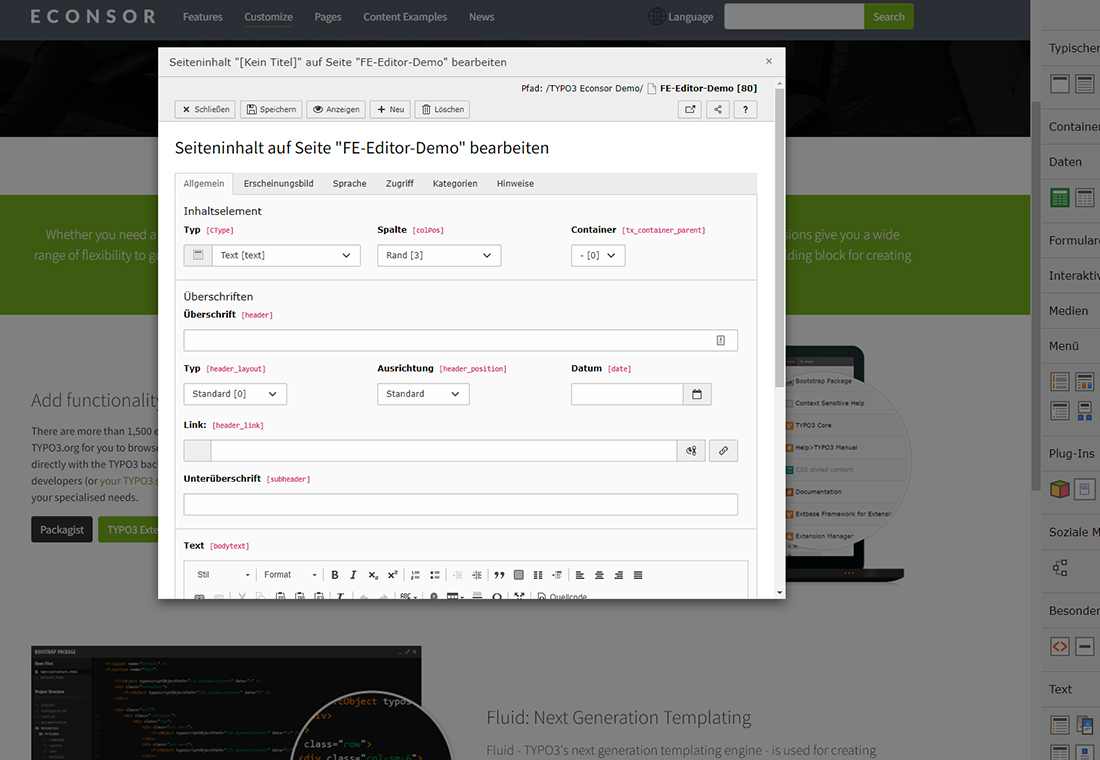This screenshot has height=760, width=1100.
Task: Switch to the Hinweise tab
Action: 515,184
